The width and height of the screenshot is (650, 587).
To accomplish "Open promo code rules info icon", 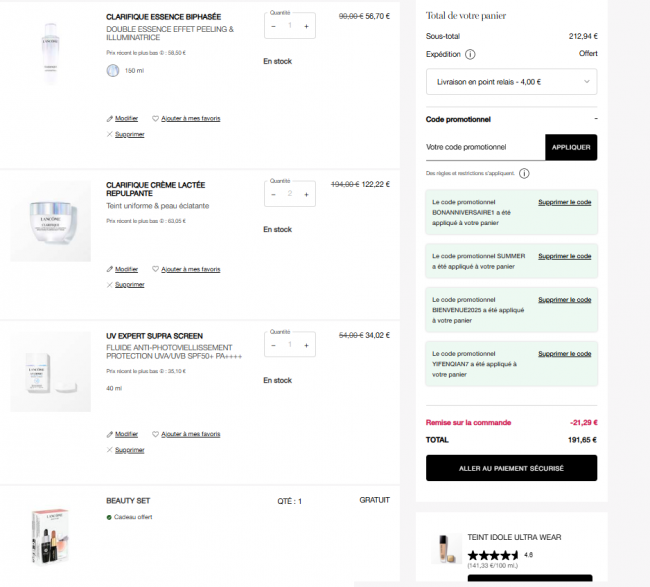I will point(524,173).
